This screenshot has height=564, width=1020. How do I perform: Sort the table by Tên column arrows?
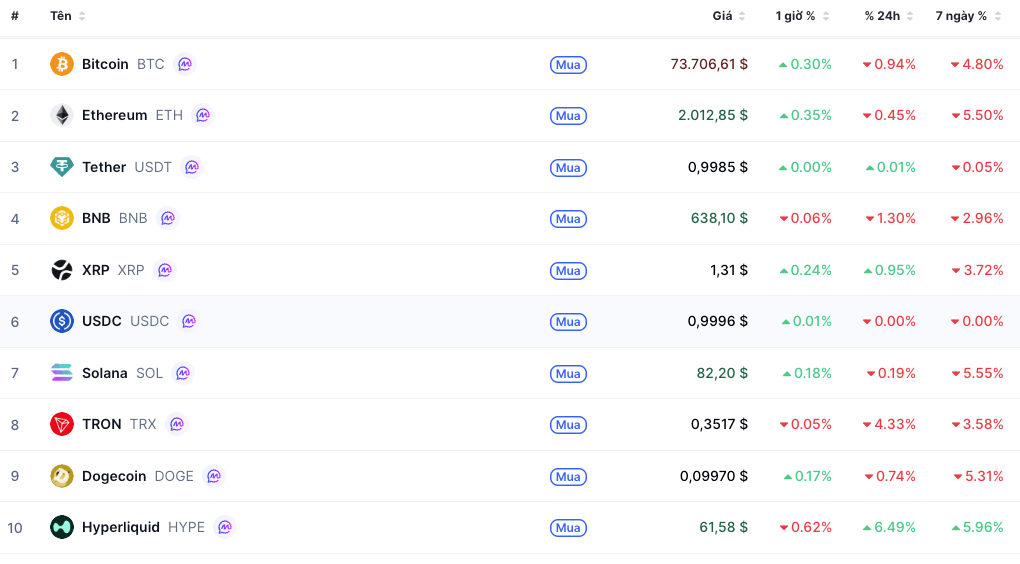click(82, 16)
